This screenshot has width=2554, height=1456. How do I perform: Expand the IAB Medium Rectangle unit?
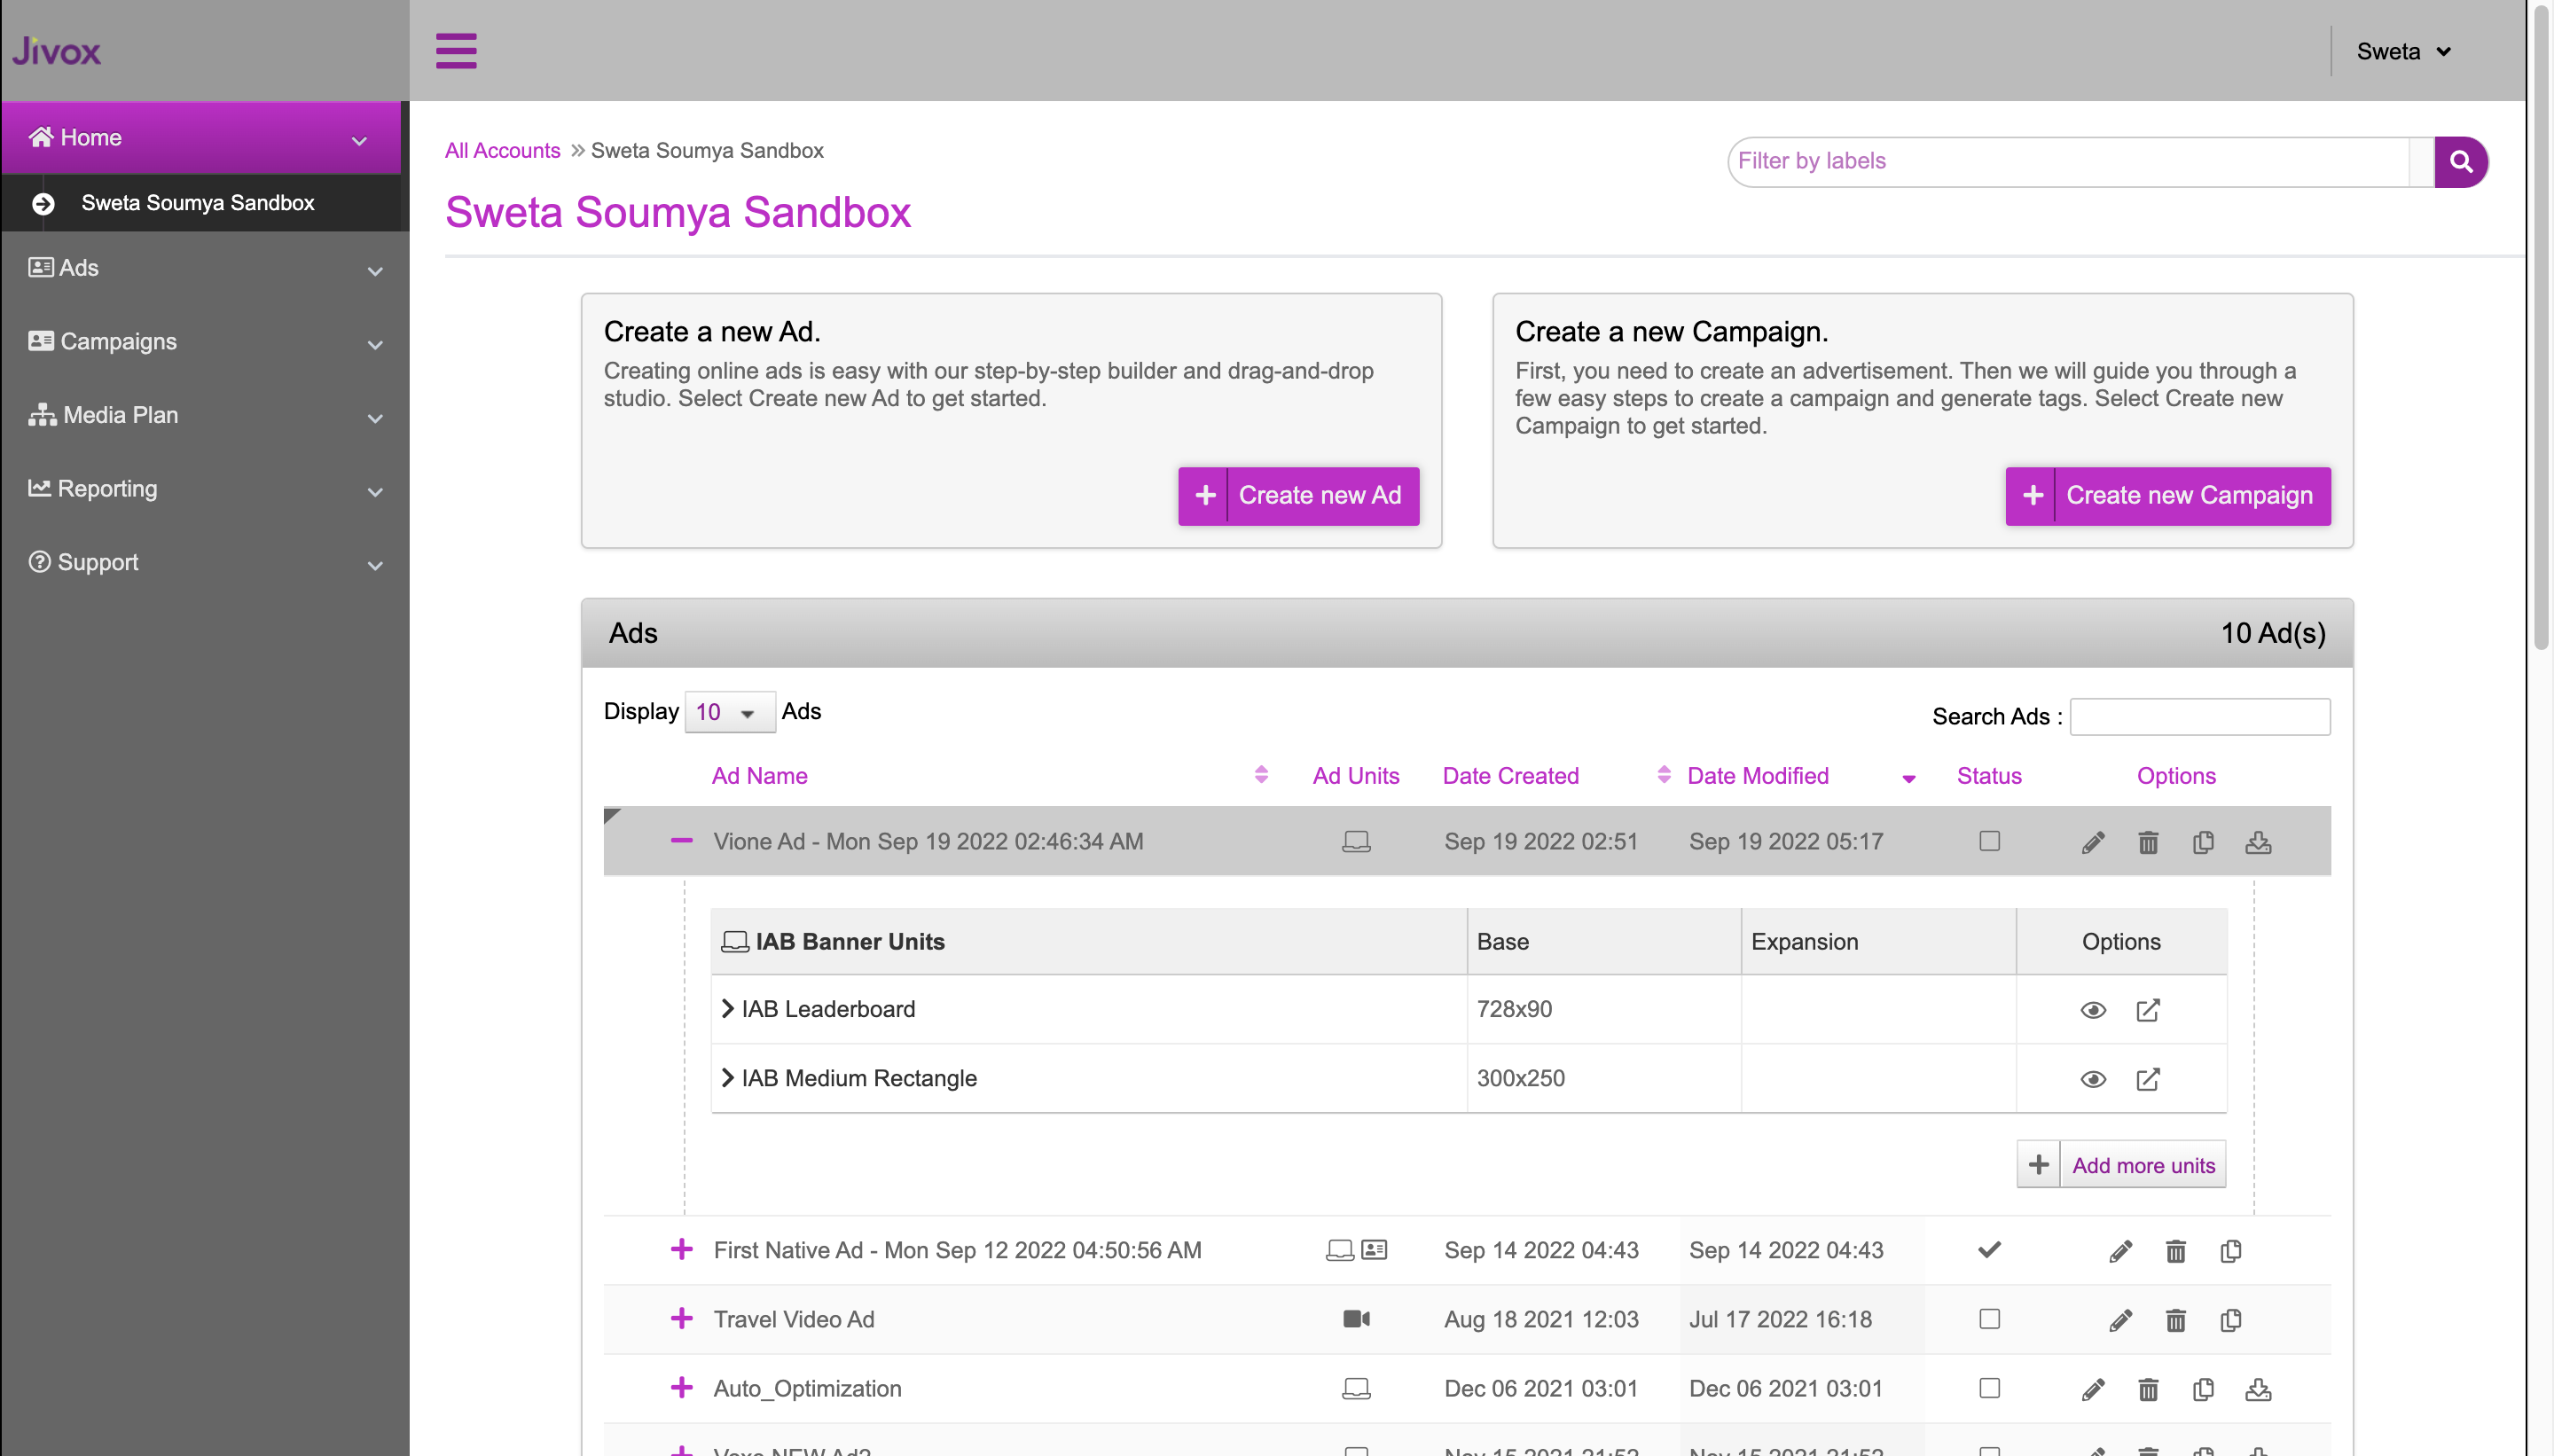(727, 1078)
